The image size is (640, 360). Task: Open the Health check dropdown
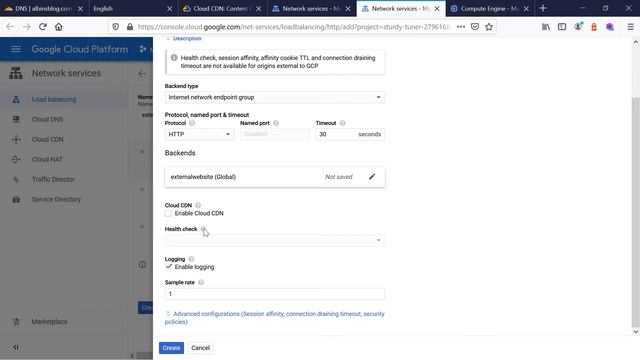click(x=275, y=240)
